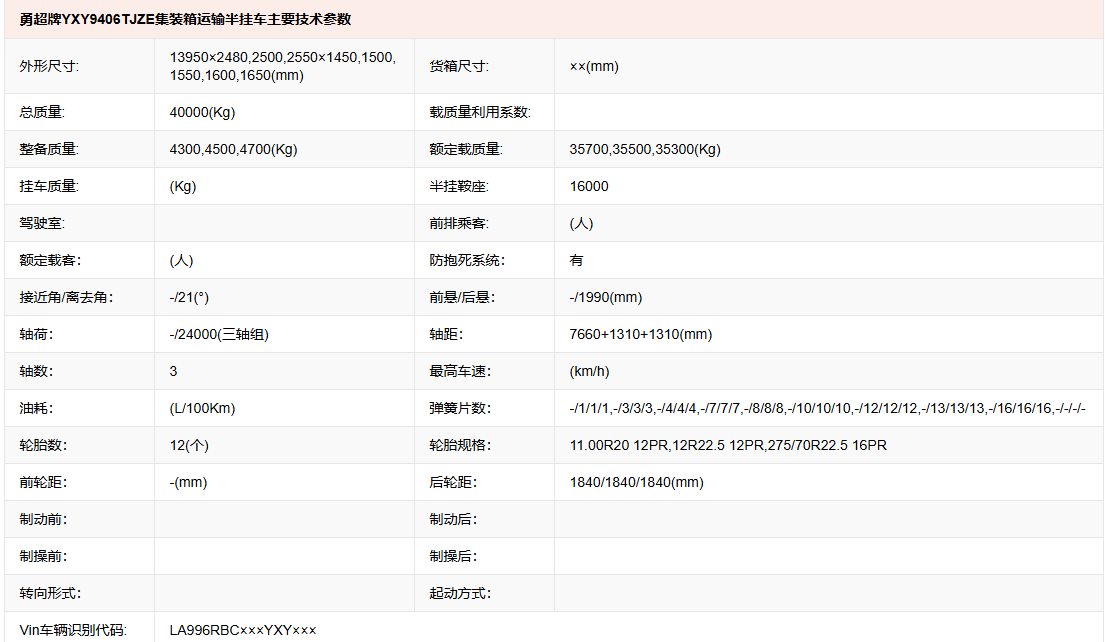Select the 防抱死系统 label
Viewport: 1105px width, 642px height.
467,260
